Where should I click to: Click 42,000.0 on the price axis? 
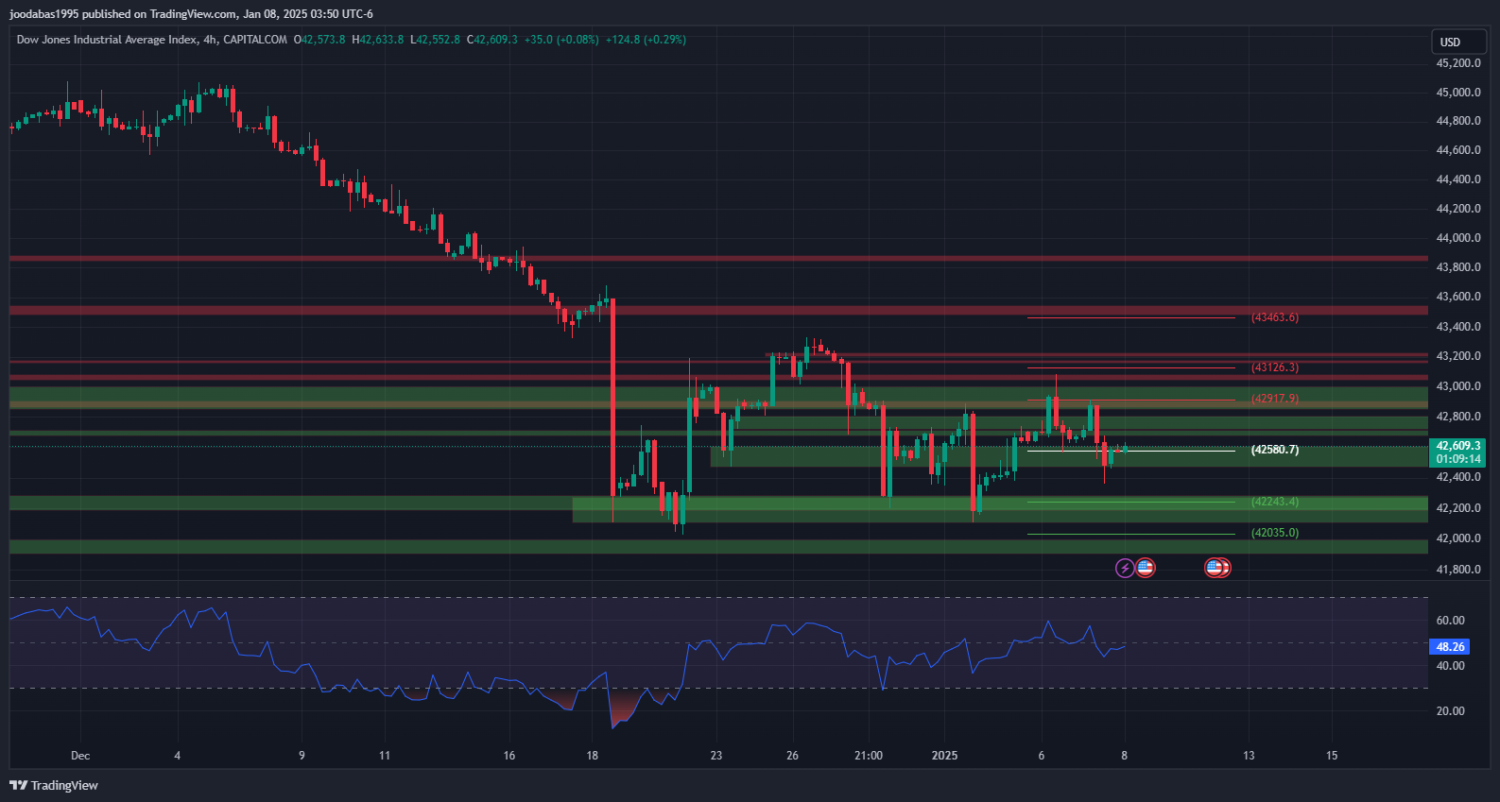click(1458, 538)
